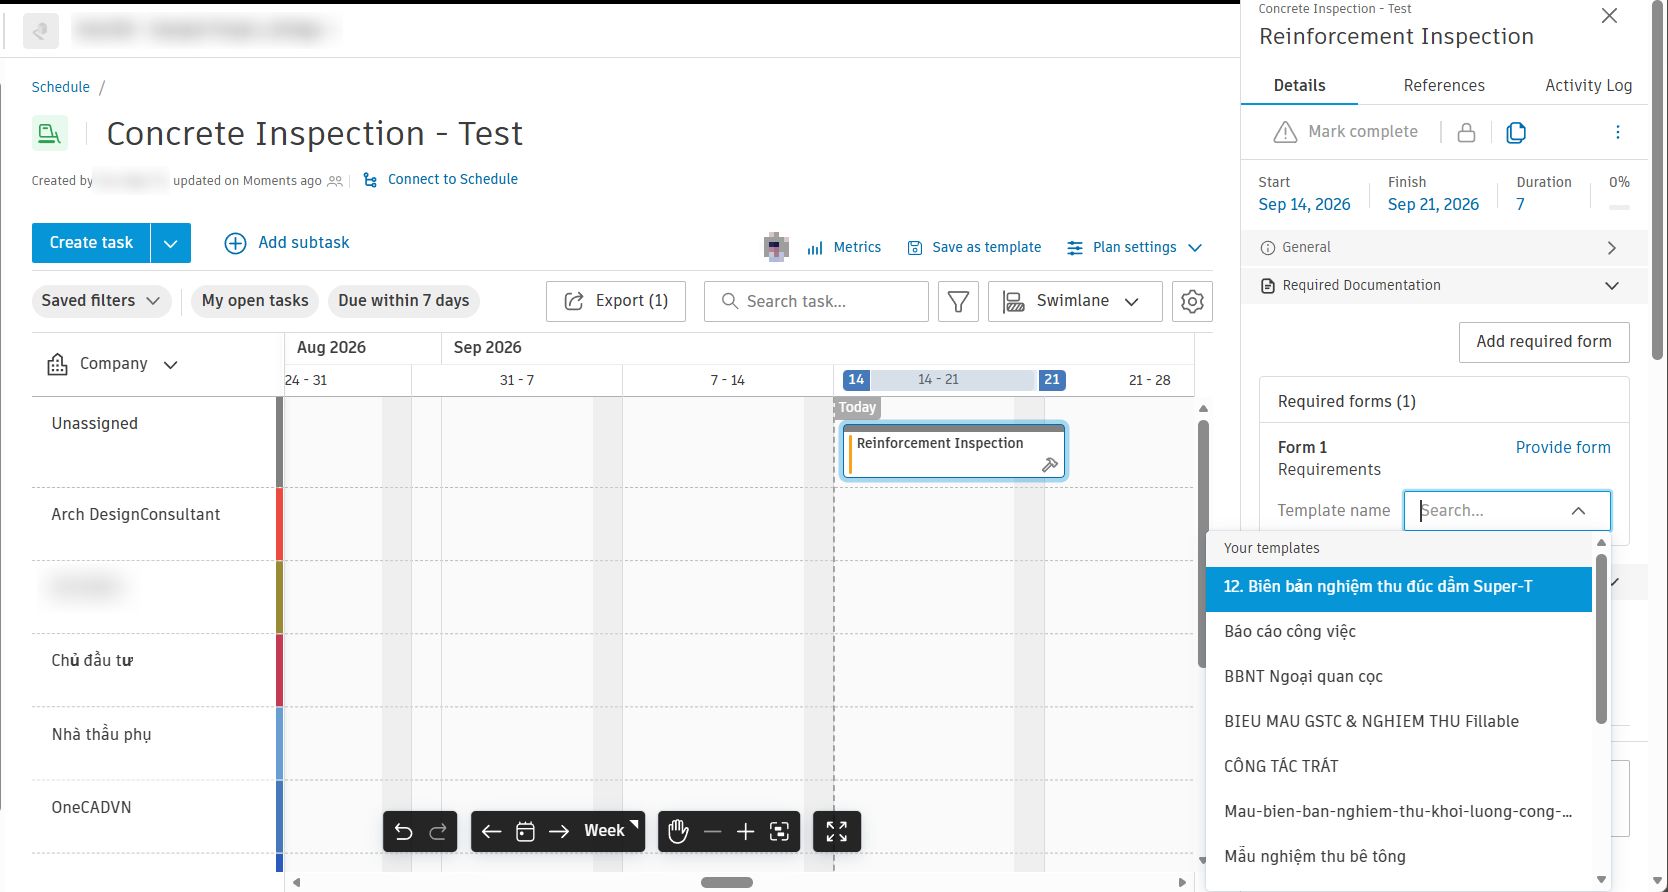Click the Add required form button

click(1544, 342)
